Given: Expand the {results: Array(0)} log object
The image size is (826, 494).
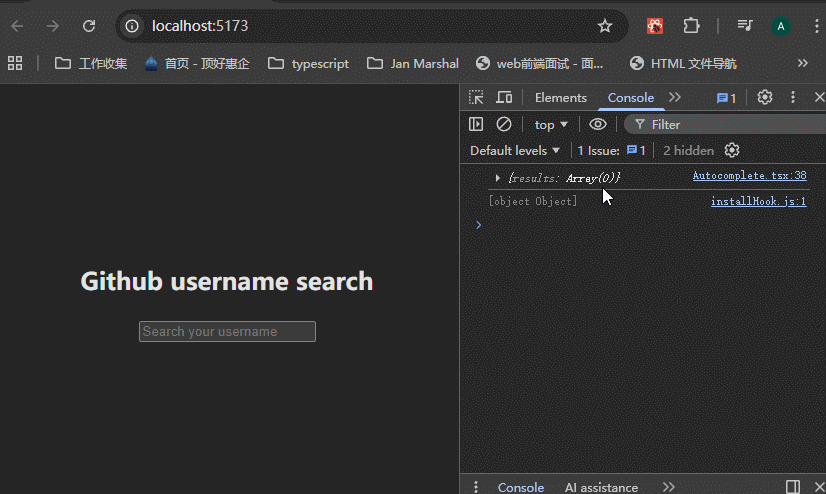Looking at the screenshot, I should (x=498, y=177).
